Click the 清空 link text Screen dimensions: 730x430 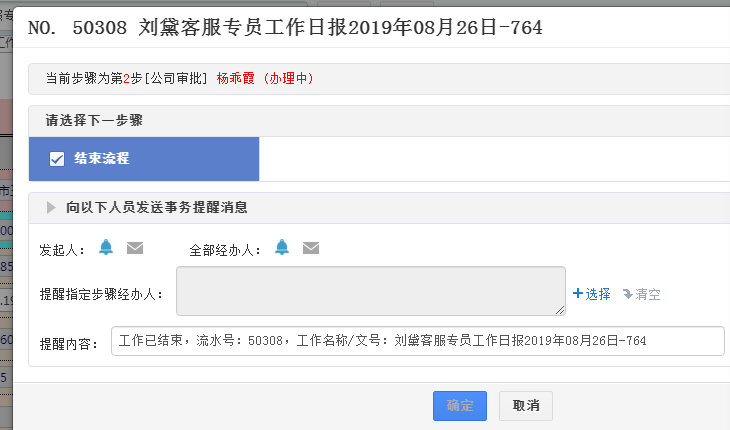click(x=648, y=294)
